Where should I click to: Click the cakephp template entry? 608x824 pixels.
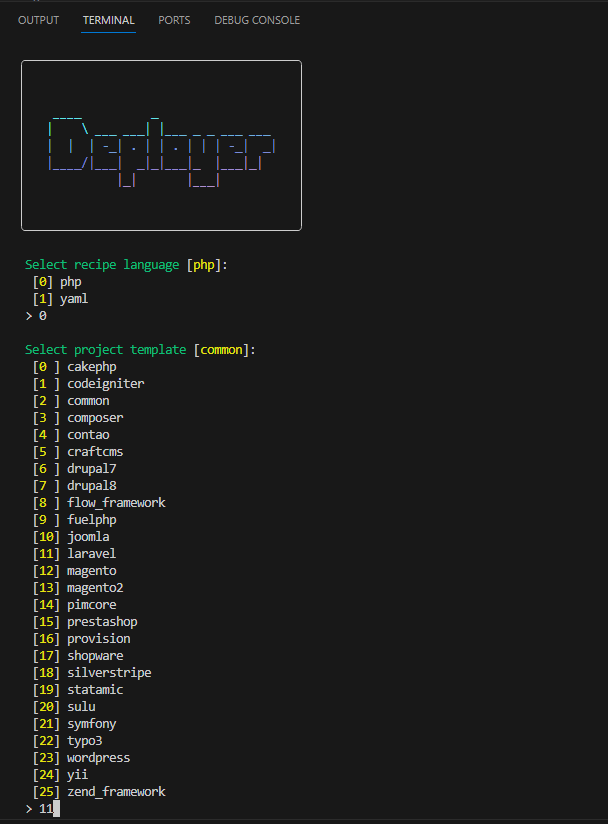[x=91, y=367]
